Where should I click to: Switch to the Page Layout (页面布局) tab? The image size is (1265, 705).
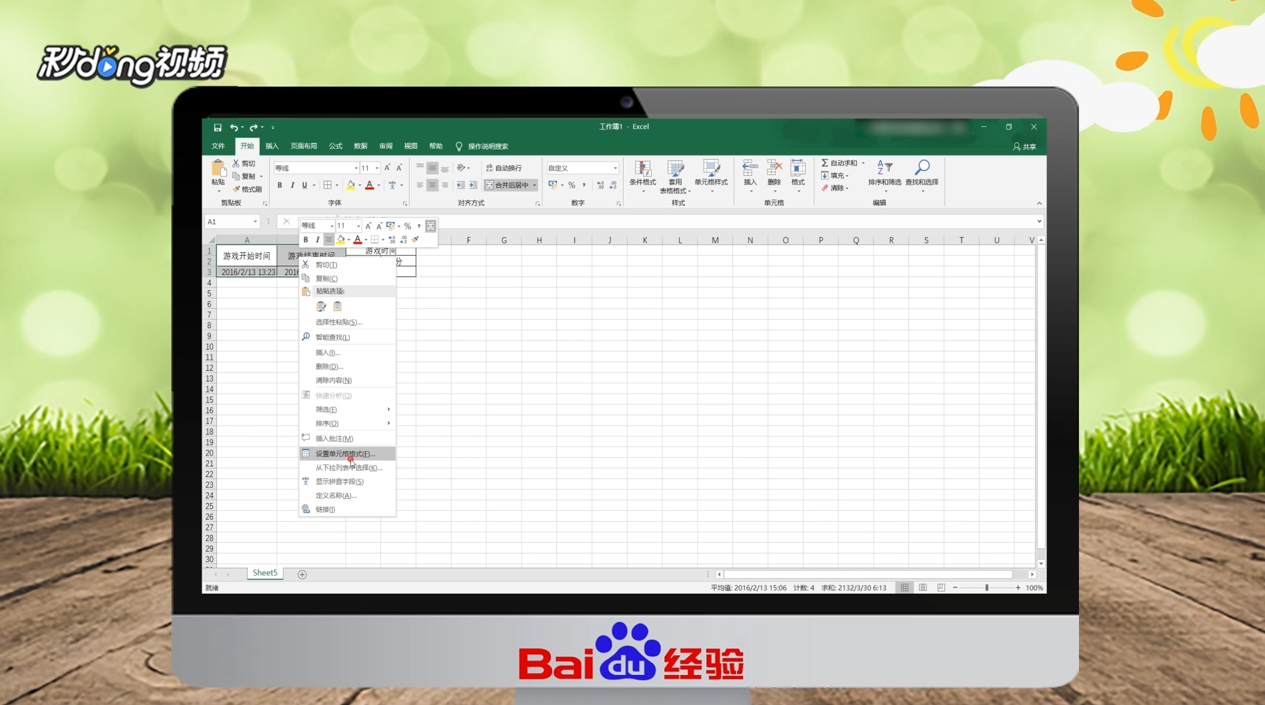click(304, 146)
